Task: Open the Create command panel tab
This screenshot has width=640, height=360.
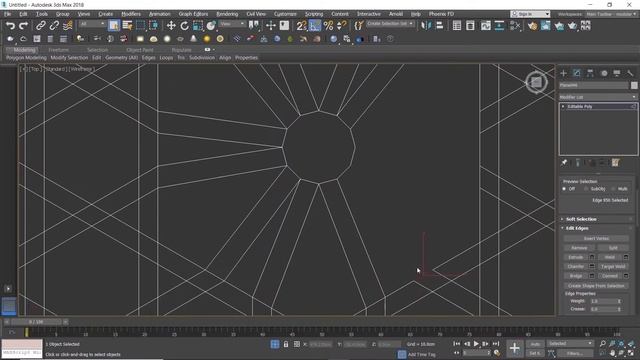Action: [x=564, y=73]
